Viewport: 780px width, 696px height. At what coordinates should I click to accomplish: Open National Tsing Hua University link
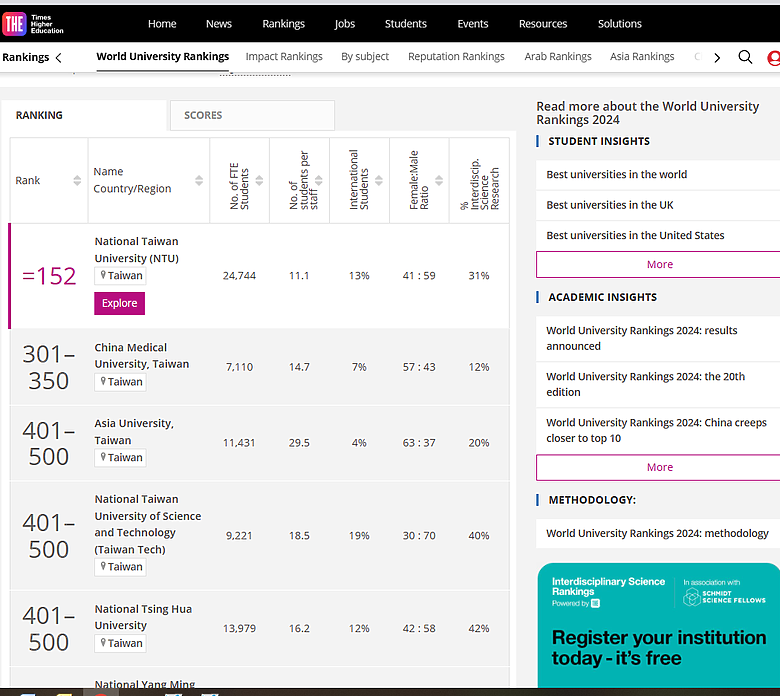pos(143,617)
